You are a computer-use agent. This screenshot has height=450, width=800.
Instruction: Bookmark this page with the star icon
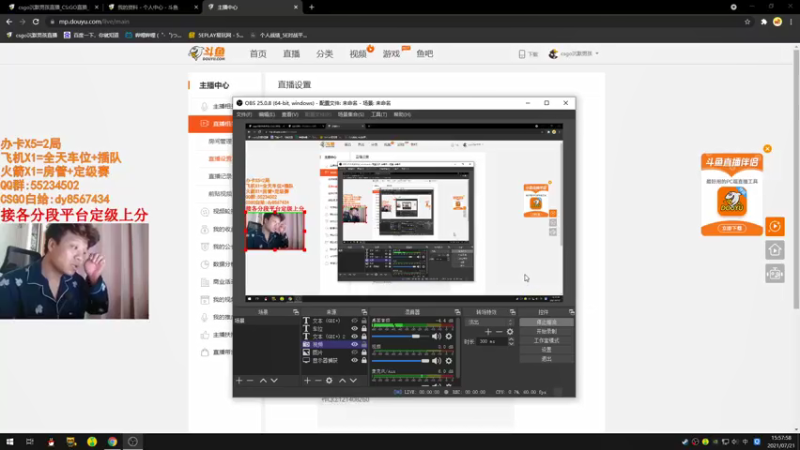point(747,22)
